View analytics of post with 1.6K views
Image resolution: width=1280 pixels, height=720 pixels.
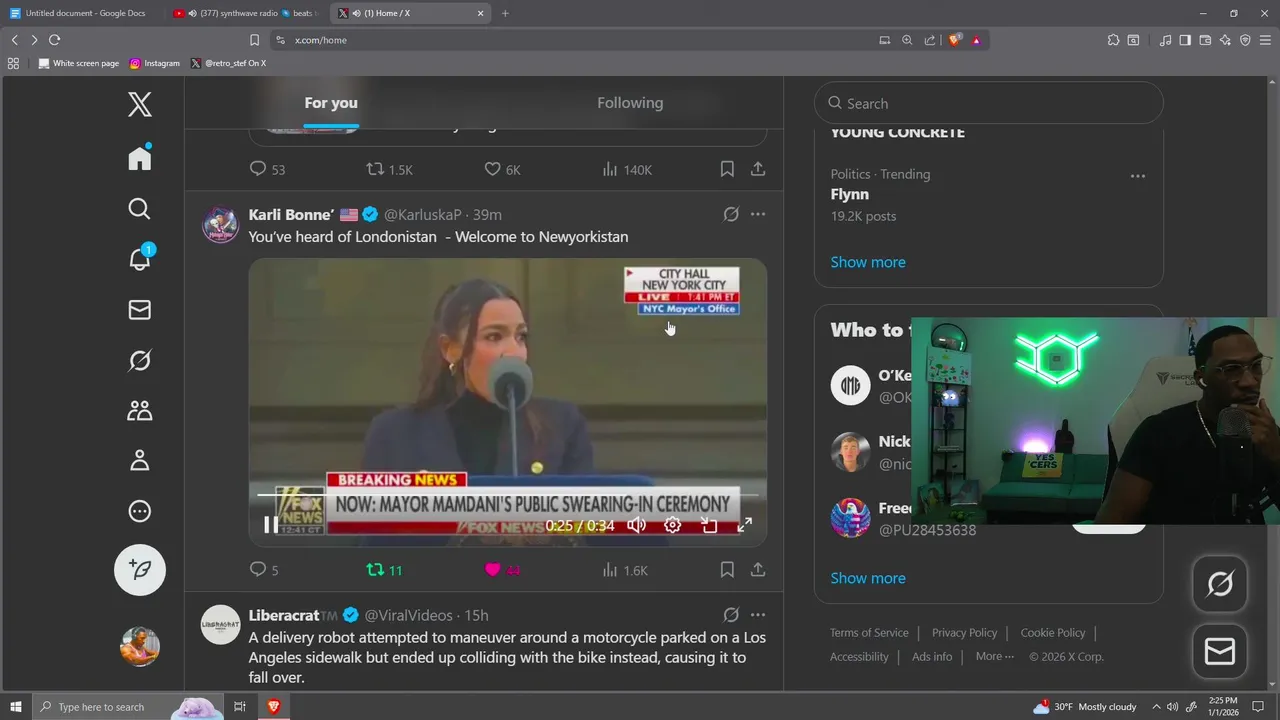point(625,570)
